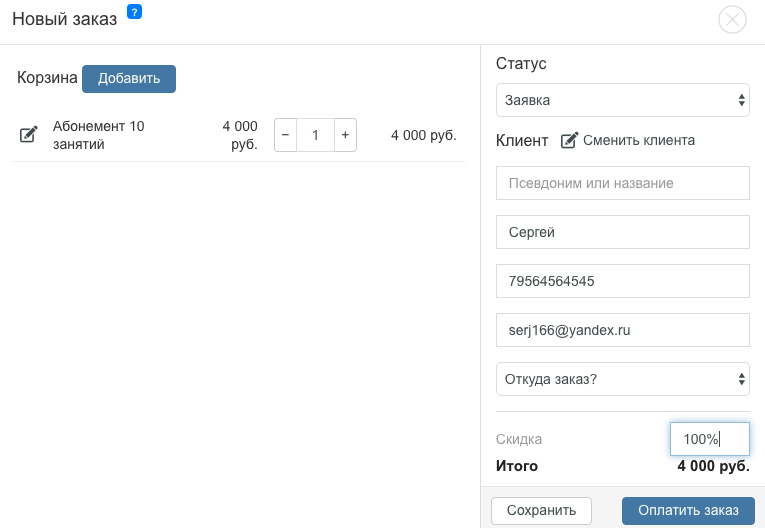Click the Сохранить button
The width and height of the screenshot is (765, 528).
point(541,510)
